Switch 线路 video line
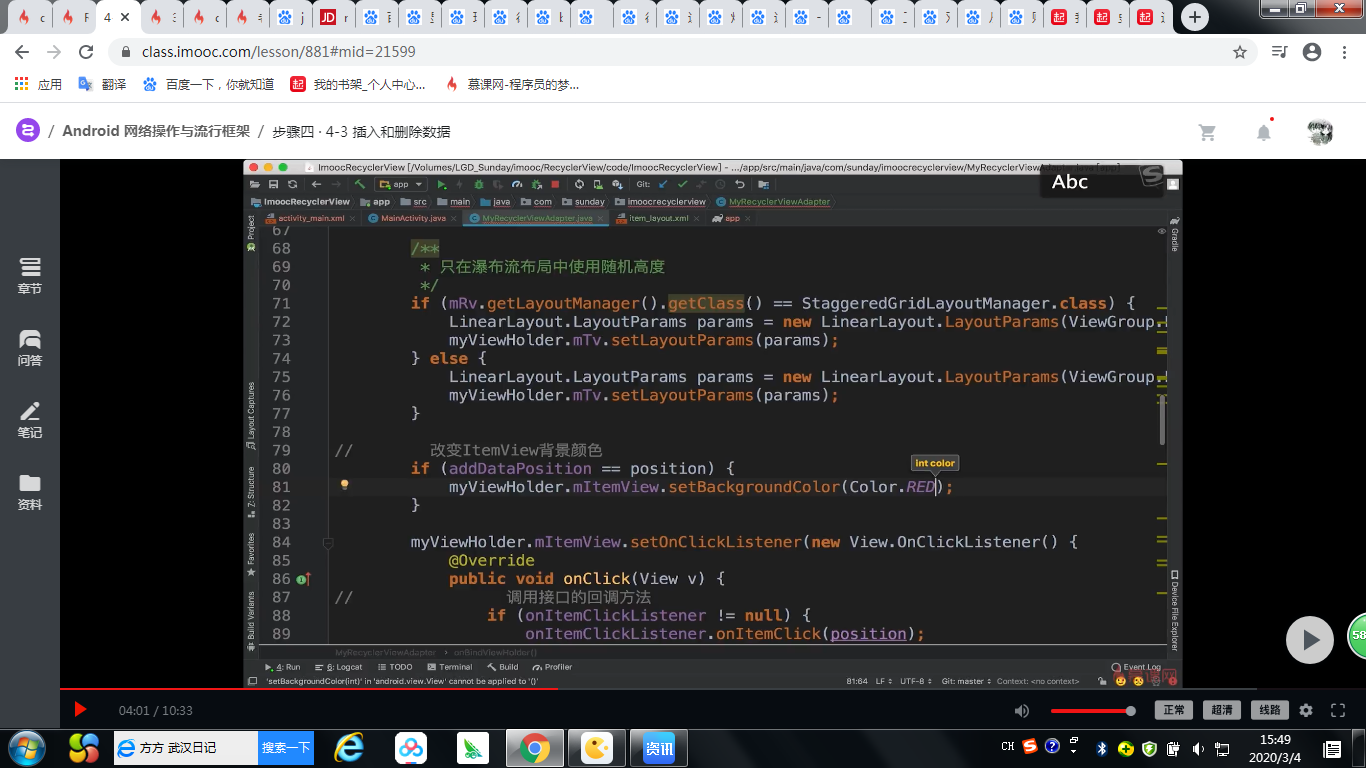The height and width of the screenshot is (768, 1366). click(x=1269, y=710)
